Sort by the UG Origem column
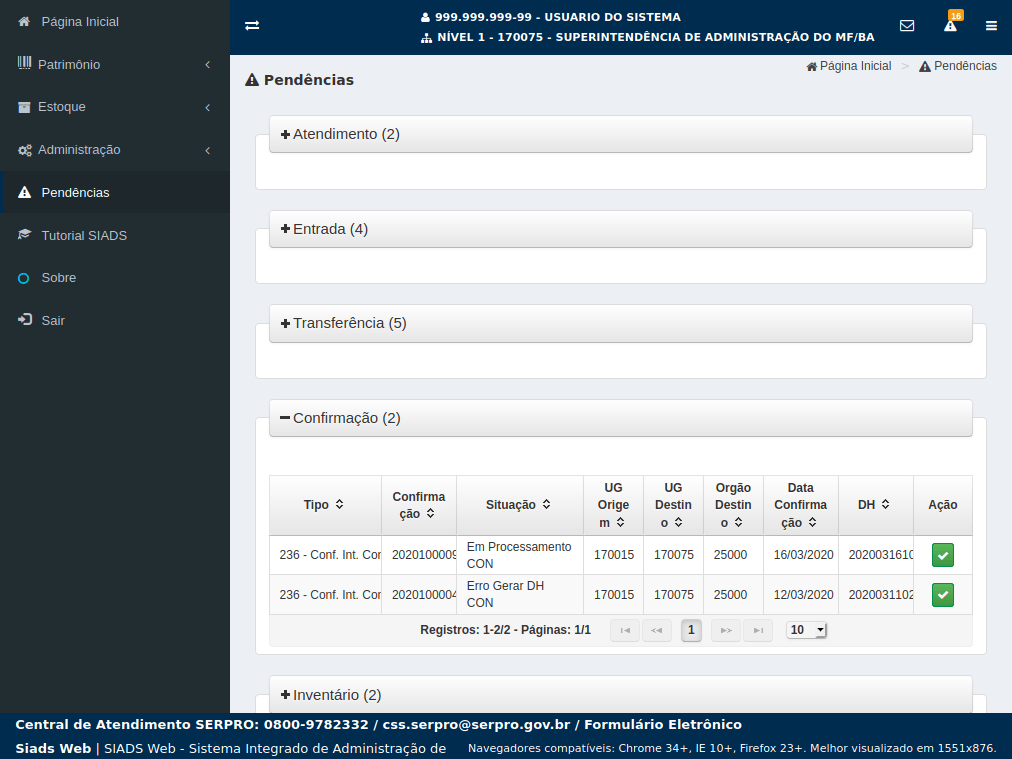 (613, 505)
